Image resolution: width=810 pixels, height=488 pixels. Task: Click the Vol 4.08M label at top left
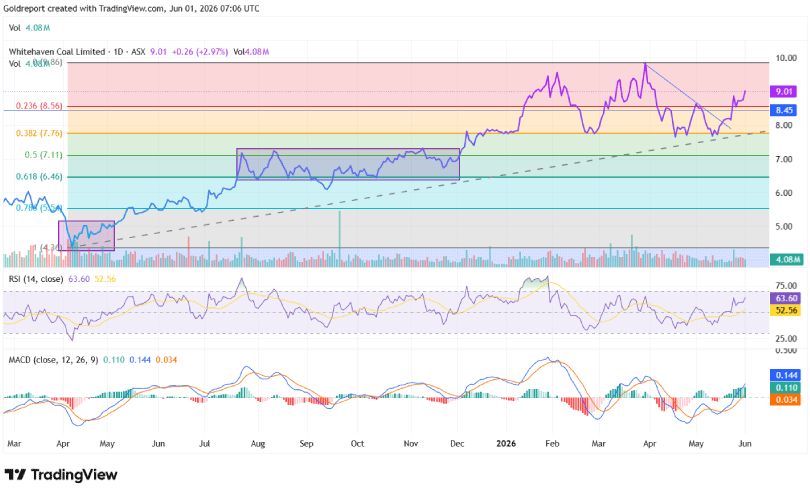(x=29, y=28)
